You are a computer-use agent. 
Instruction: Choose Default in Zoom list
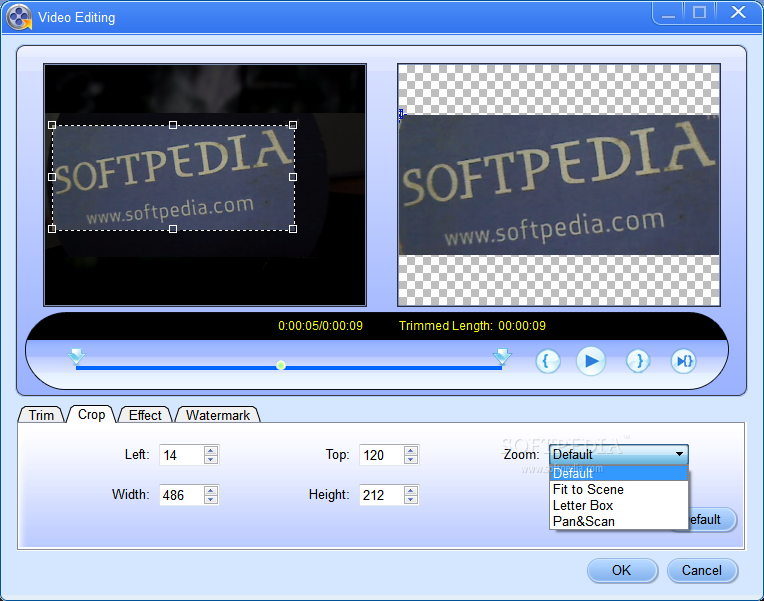pyautogui.click(x=619, y=473)
